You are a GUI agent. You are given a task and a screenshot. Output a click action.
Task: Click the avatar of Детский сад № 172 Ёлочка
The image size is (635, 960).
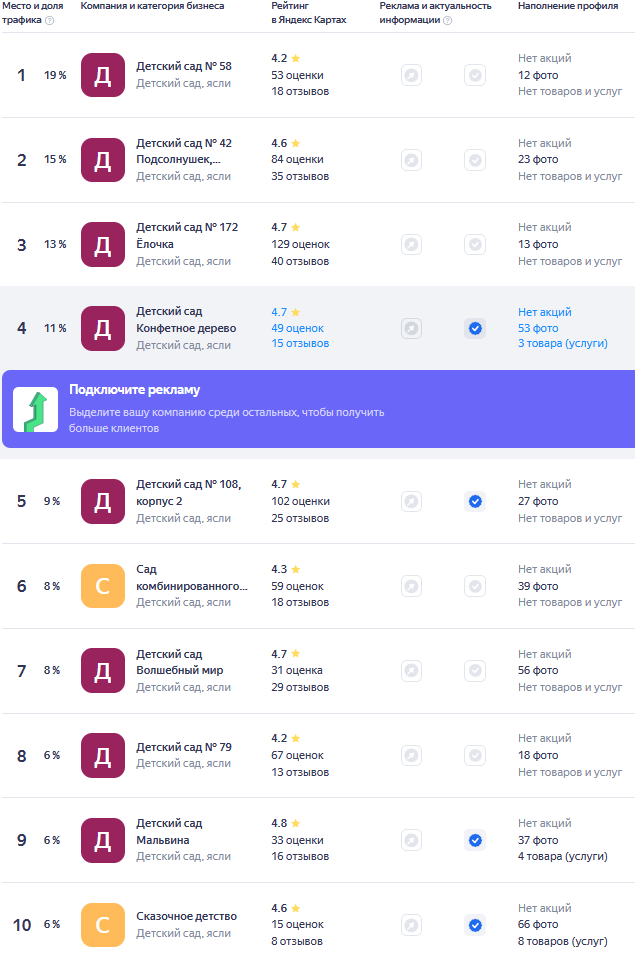coord(103,244)
